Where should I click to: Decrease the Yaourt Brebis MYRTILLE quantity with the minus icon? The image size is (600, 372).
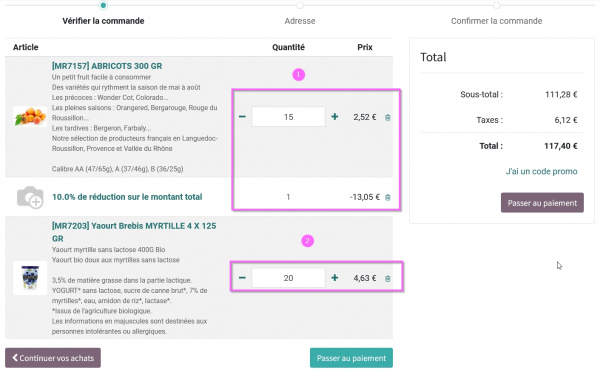[242, 277]
